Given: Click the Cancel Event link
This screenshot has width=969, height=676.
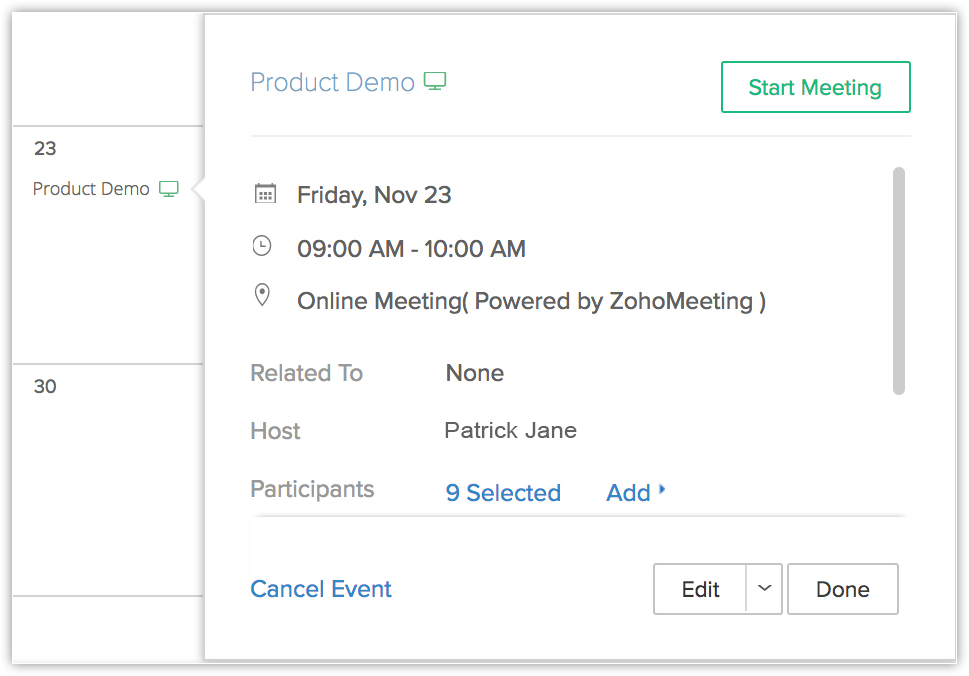Looking at the screenshot, I should 321,589.
